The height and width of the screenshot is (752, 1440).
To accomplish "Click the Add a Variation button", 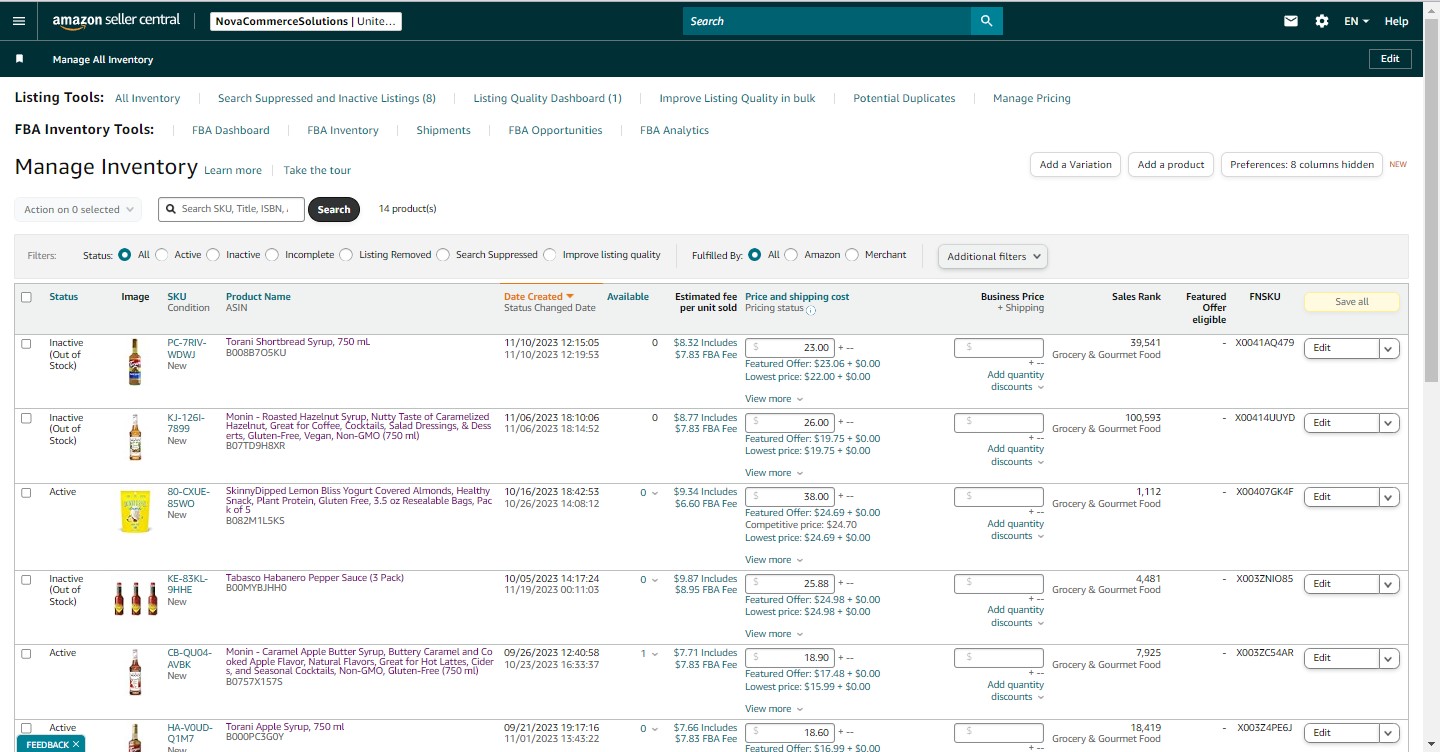I will 1075,165.
